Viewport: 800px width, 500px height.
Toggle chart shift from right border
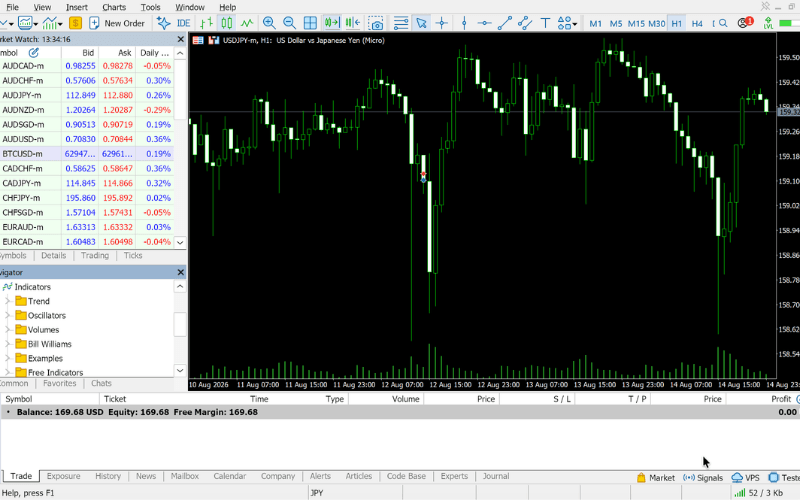pos(353,23)
